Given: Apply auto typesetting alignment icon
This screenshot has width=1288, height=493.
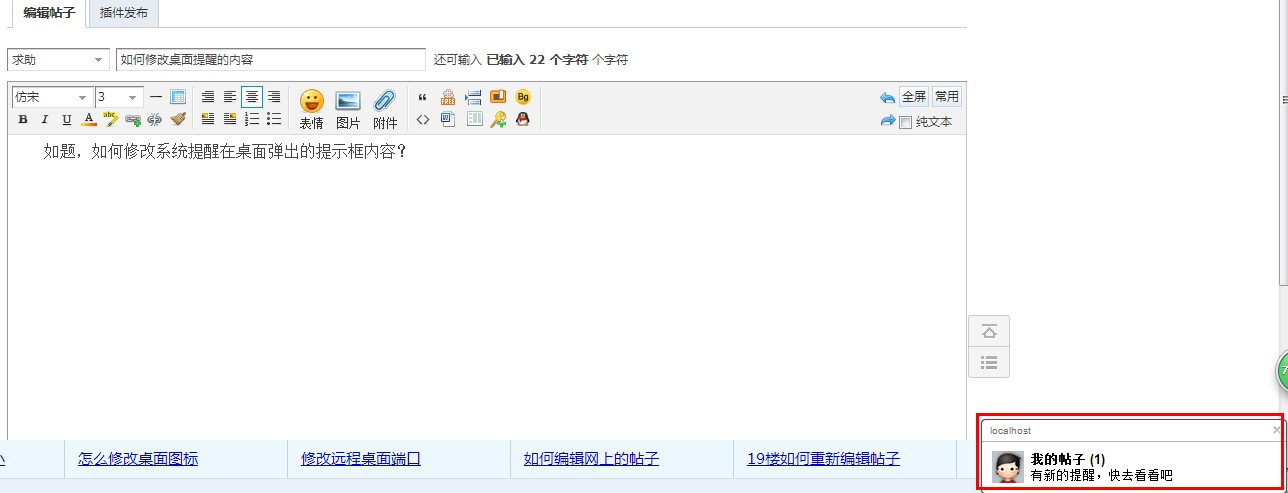Looking at the screenshot, I should pos(208,97).
